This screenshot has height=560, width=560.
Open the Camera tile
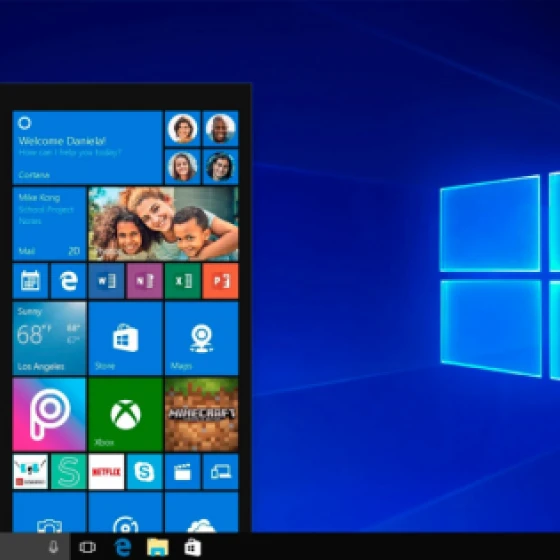[x=49, y=512]
